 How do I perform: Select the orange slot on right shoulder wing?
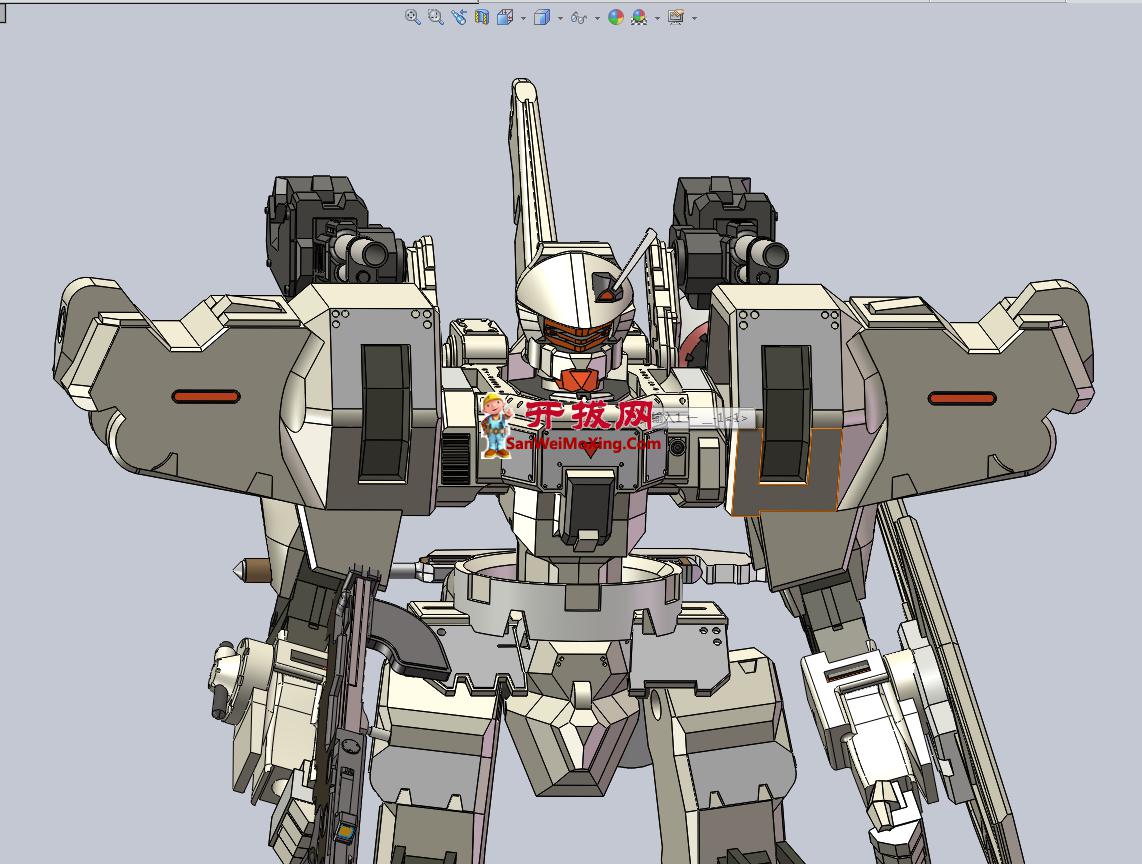(962, 398)
